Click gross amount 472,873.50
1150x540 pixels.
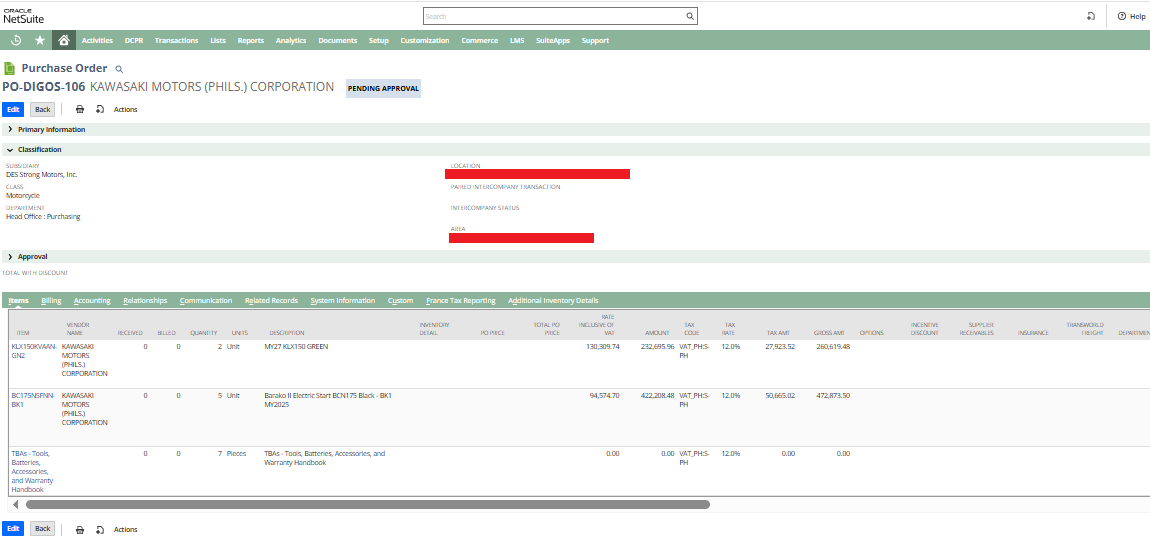coord(832,395)
